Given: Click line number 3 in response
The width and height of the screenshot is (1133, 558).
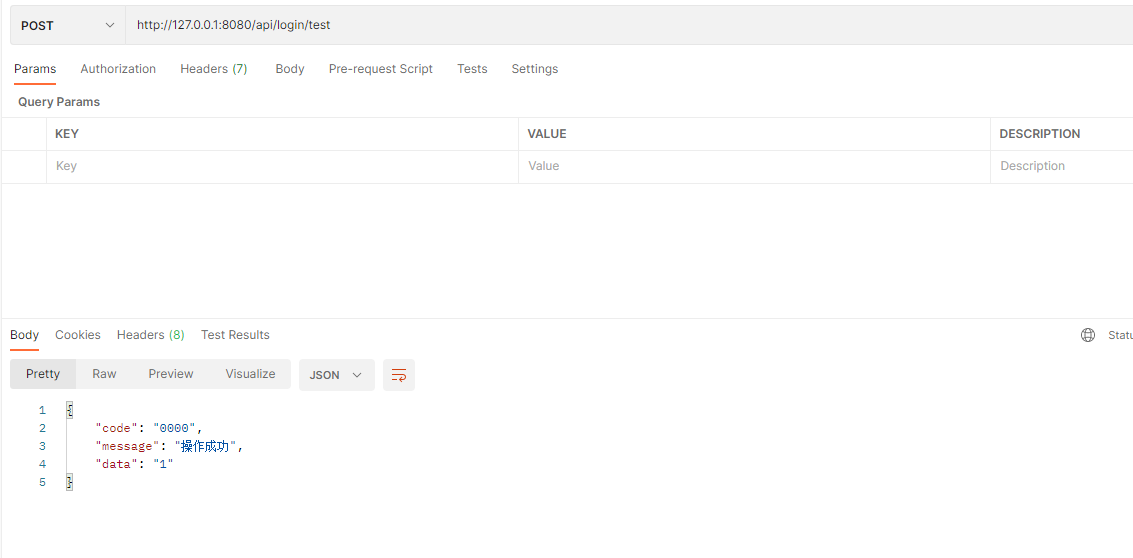Looking at the screenshot, I should pos(42,447).
